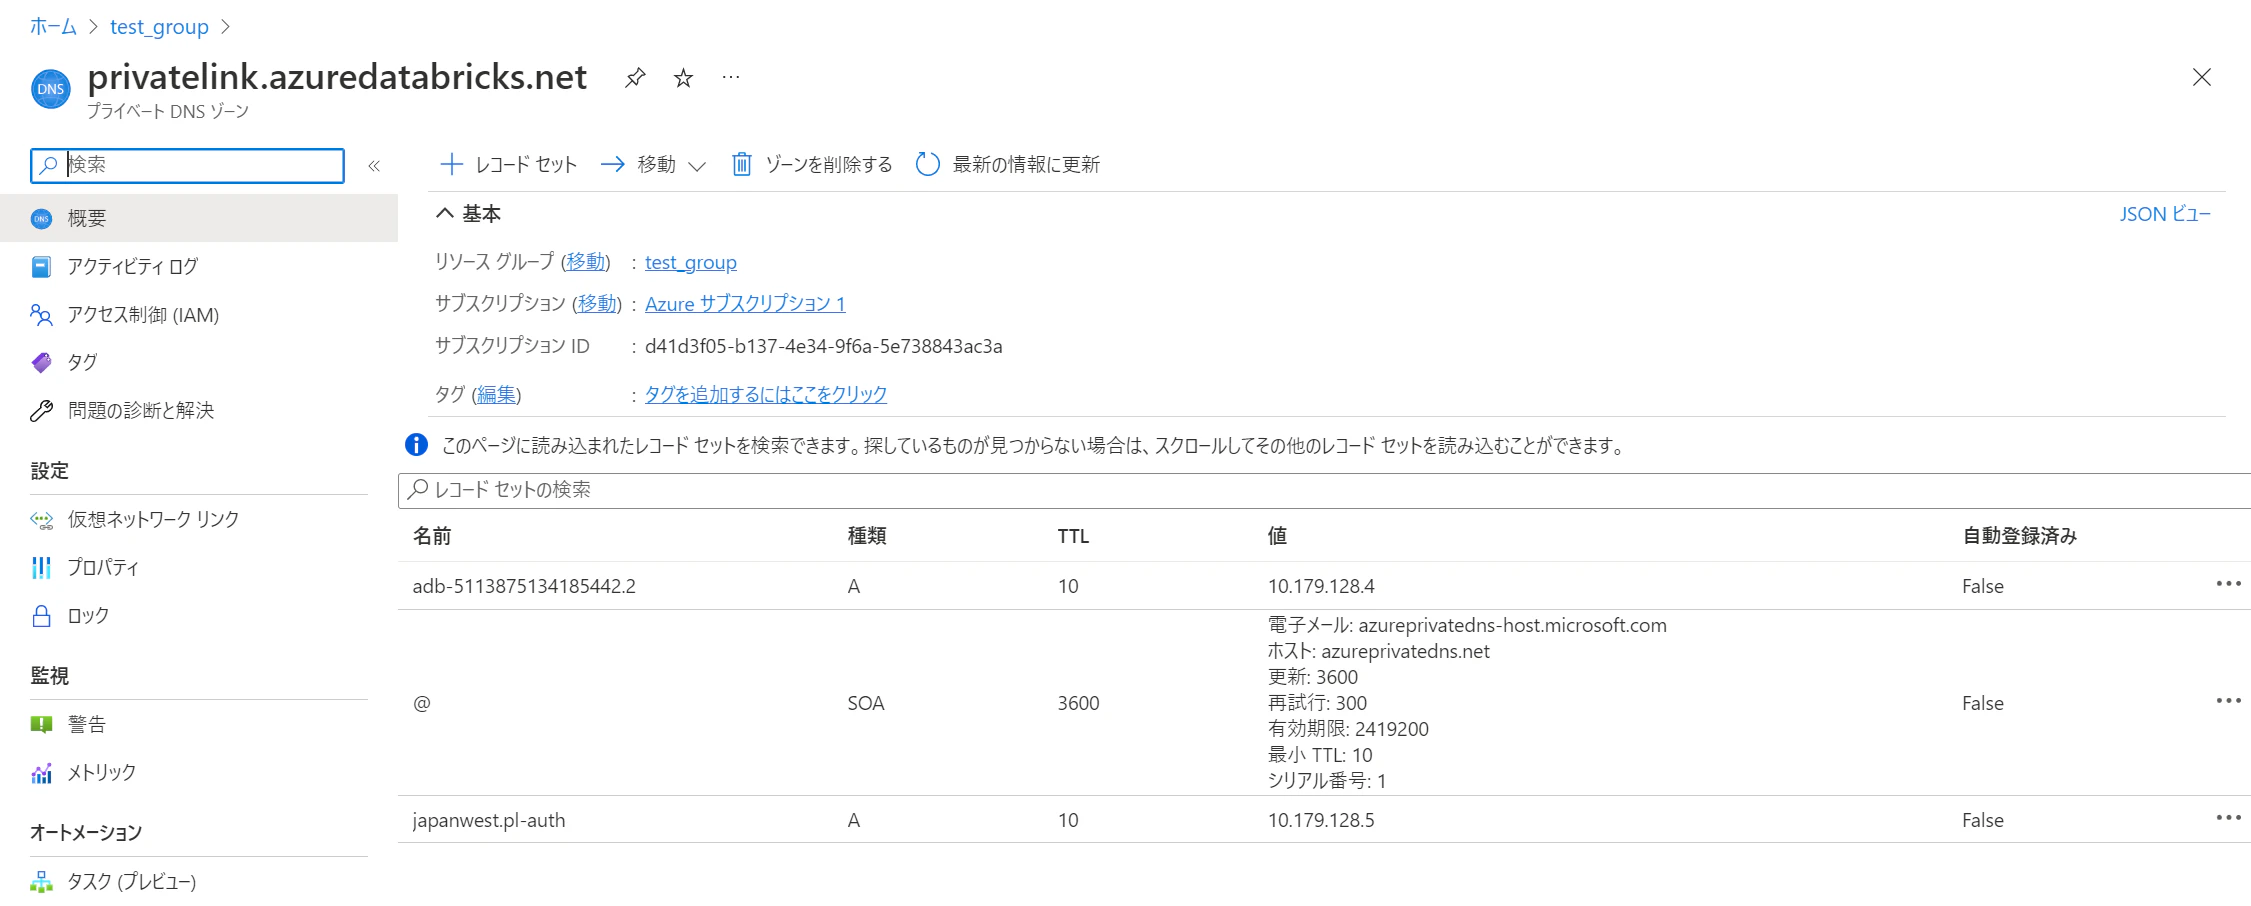Image resolution: width=2251 pixels, height=906 pixels.
Task: Select the @ SOA record name
Action: [x=422, y=703]
